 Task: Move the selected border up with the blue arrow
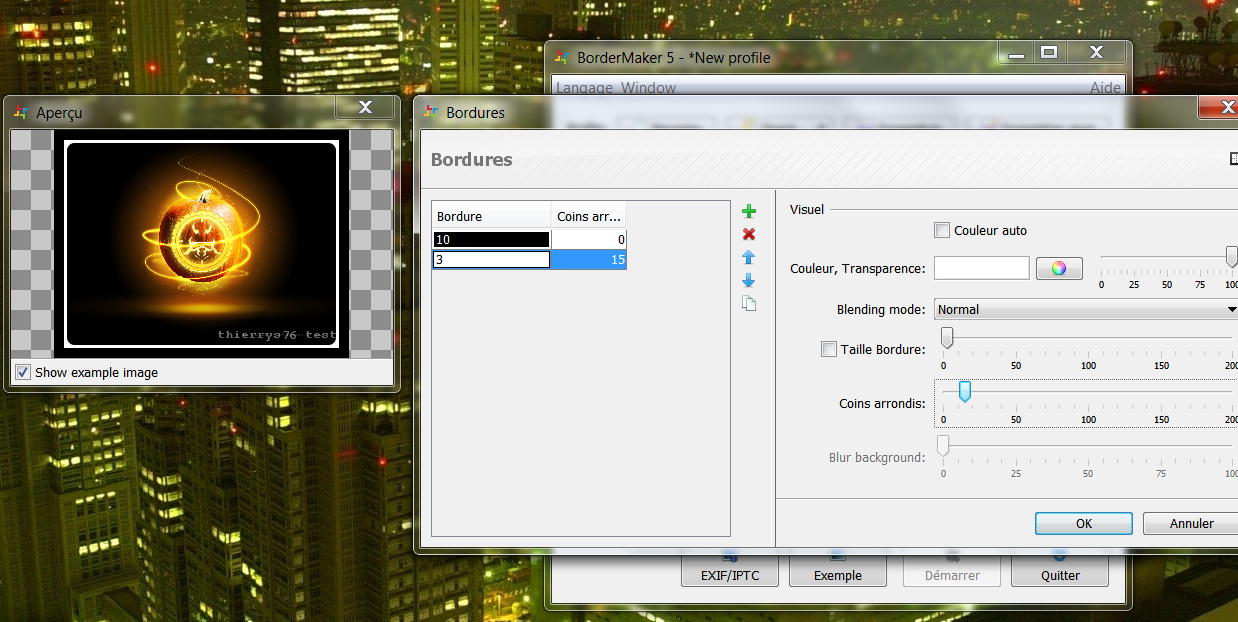click(749, 257)
